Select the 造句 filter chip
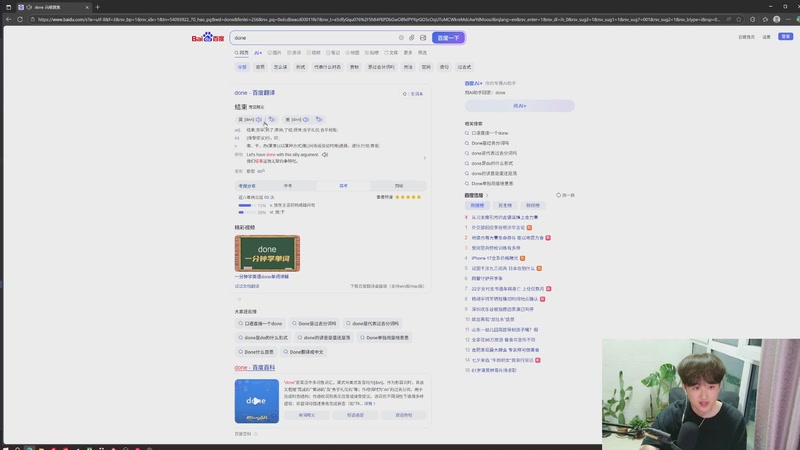This screenshot has height=450, width=800. click(444, 67)
